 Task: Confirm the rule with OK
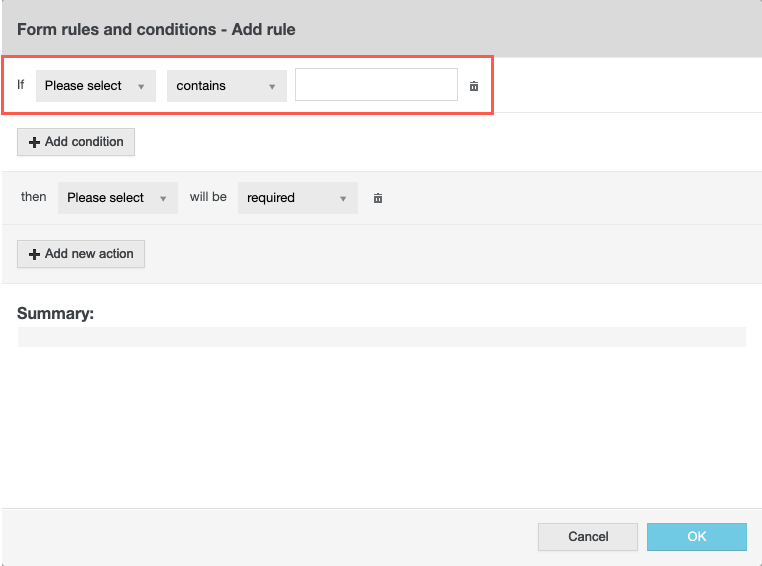click(697, 537)
